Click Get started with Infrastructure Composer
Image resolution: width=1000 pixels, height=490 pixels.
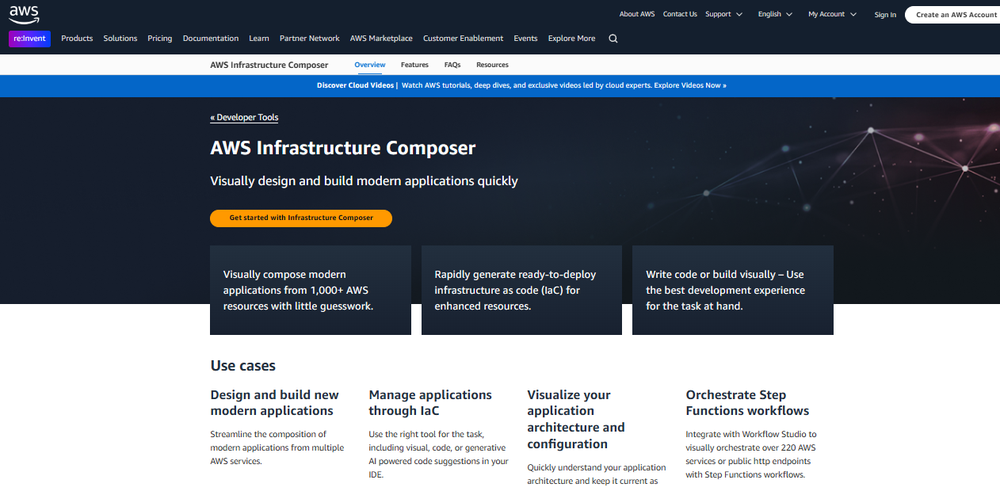coord(301,218)
